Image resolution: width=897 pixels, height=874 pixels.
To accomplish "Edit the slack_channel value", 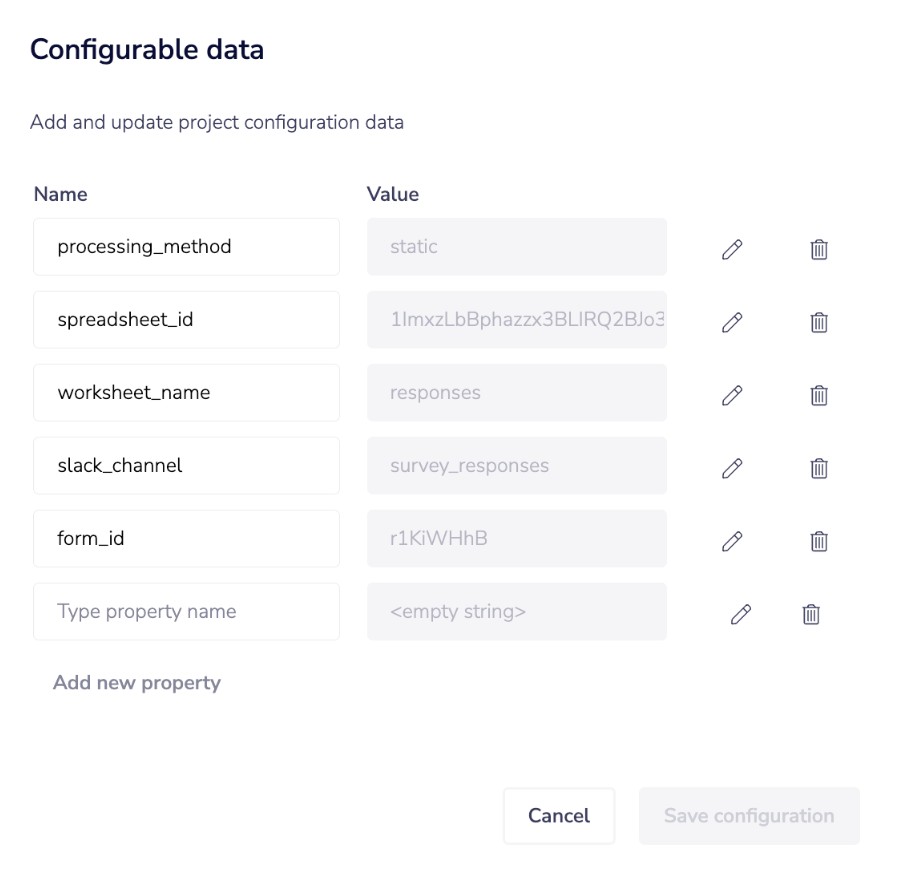I will click(732, 468).
